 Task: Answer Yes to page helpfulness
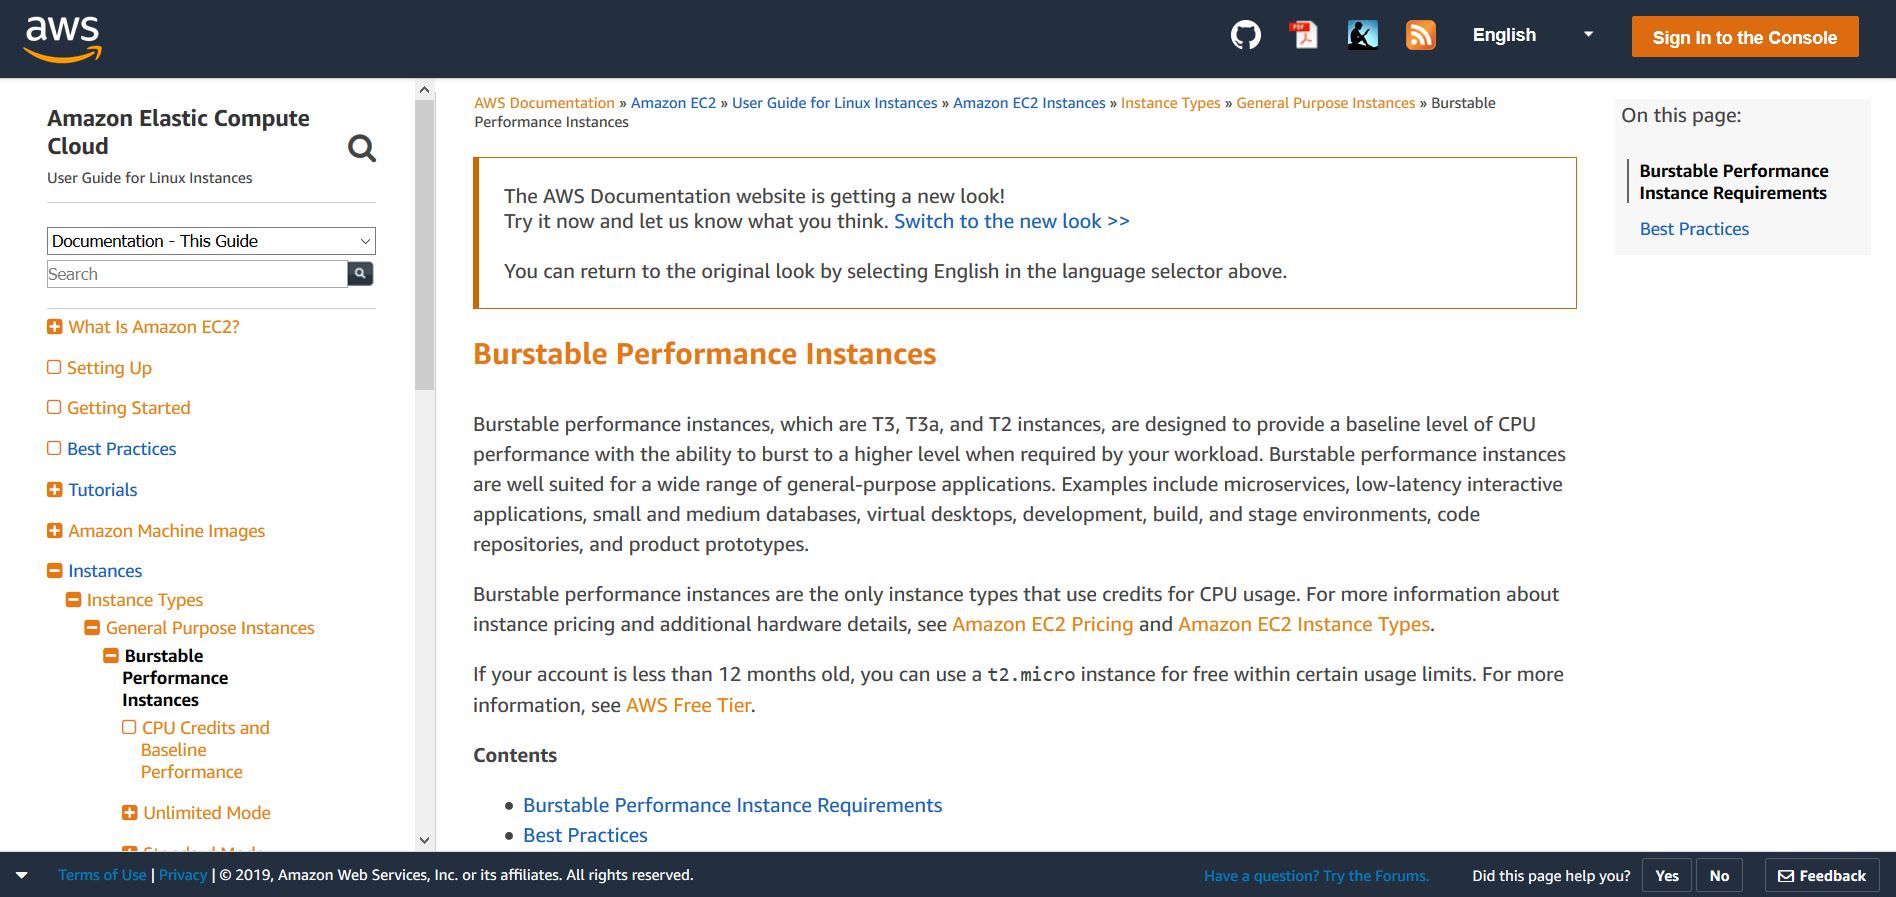pyautogui.click(x=1667, y=875)
